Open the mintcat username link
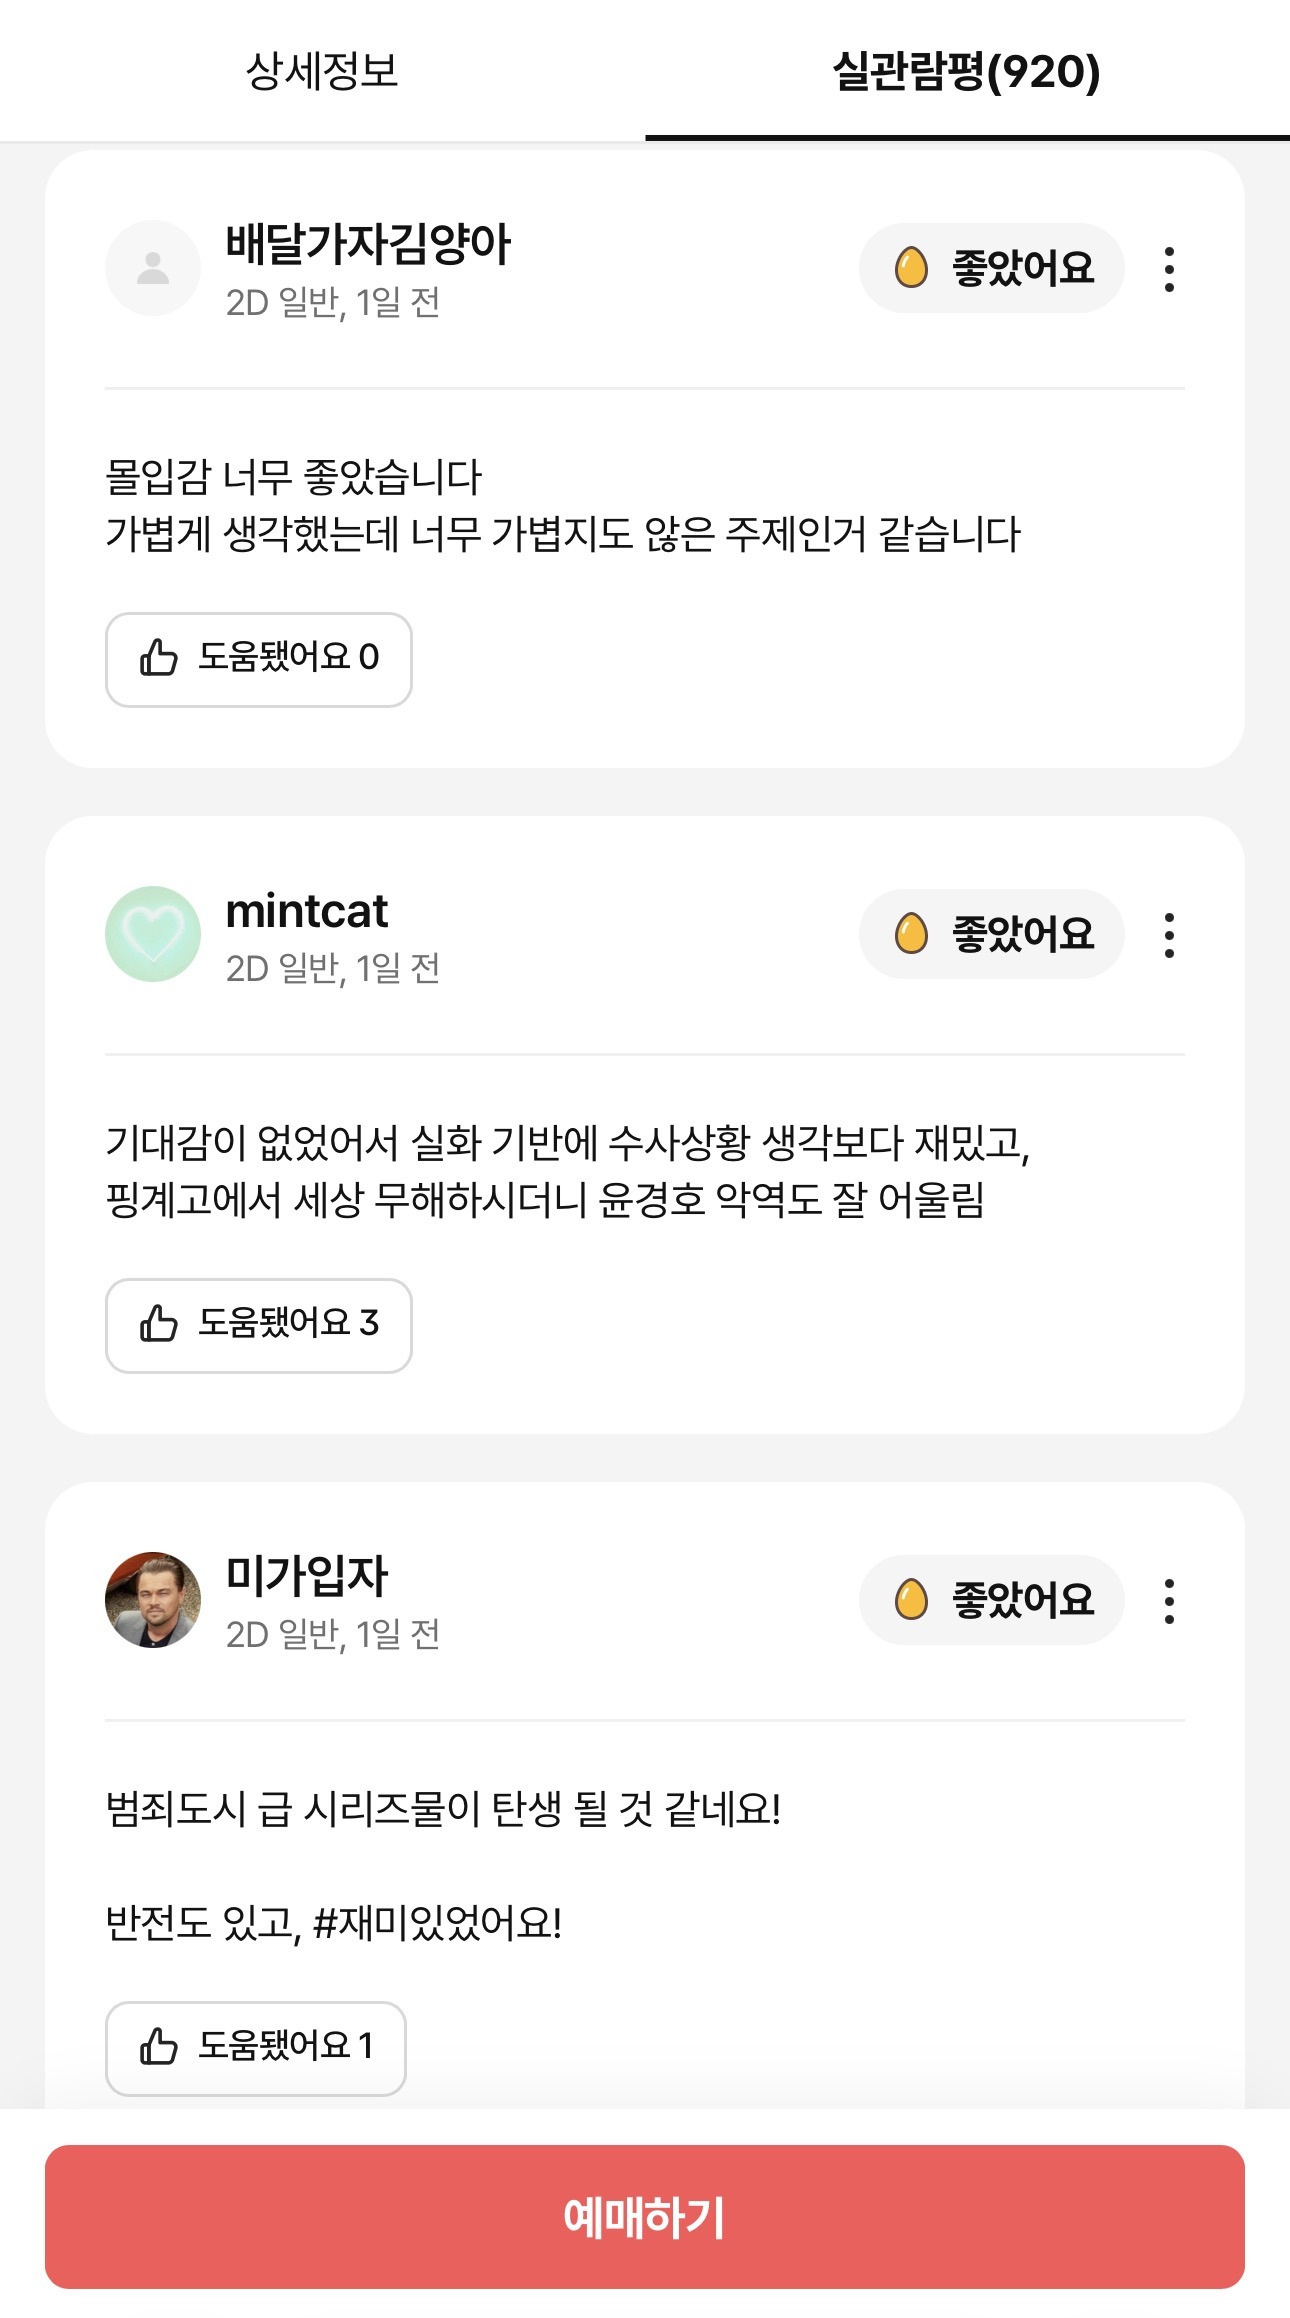1290x2318 pixels. pos(307,911)
